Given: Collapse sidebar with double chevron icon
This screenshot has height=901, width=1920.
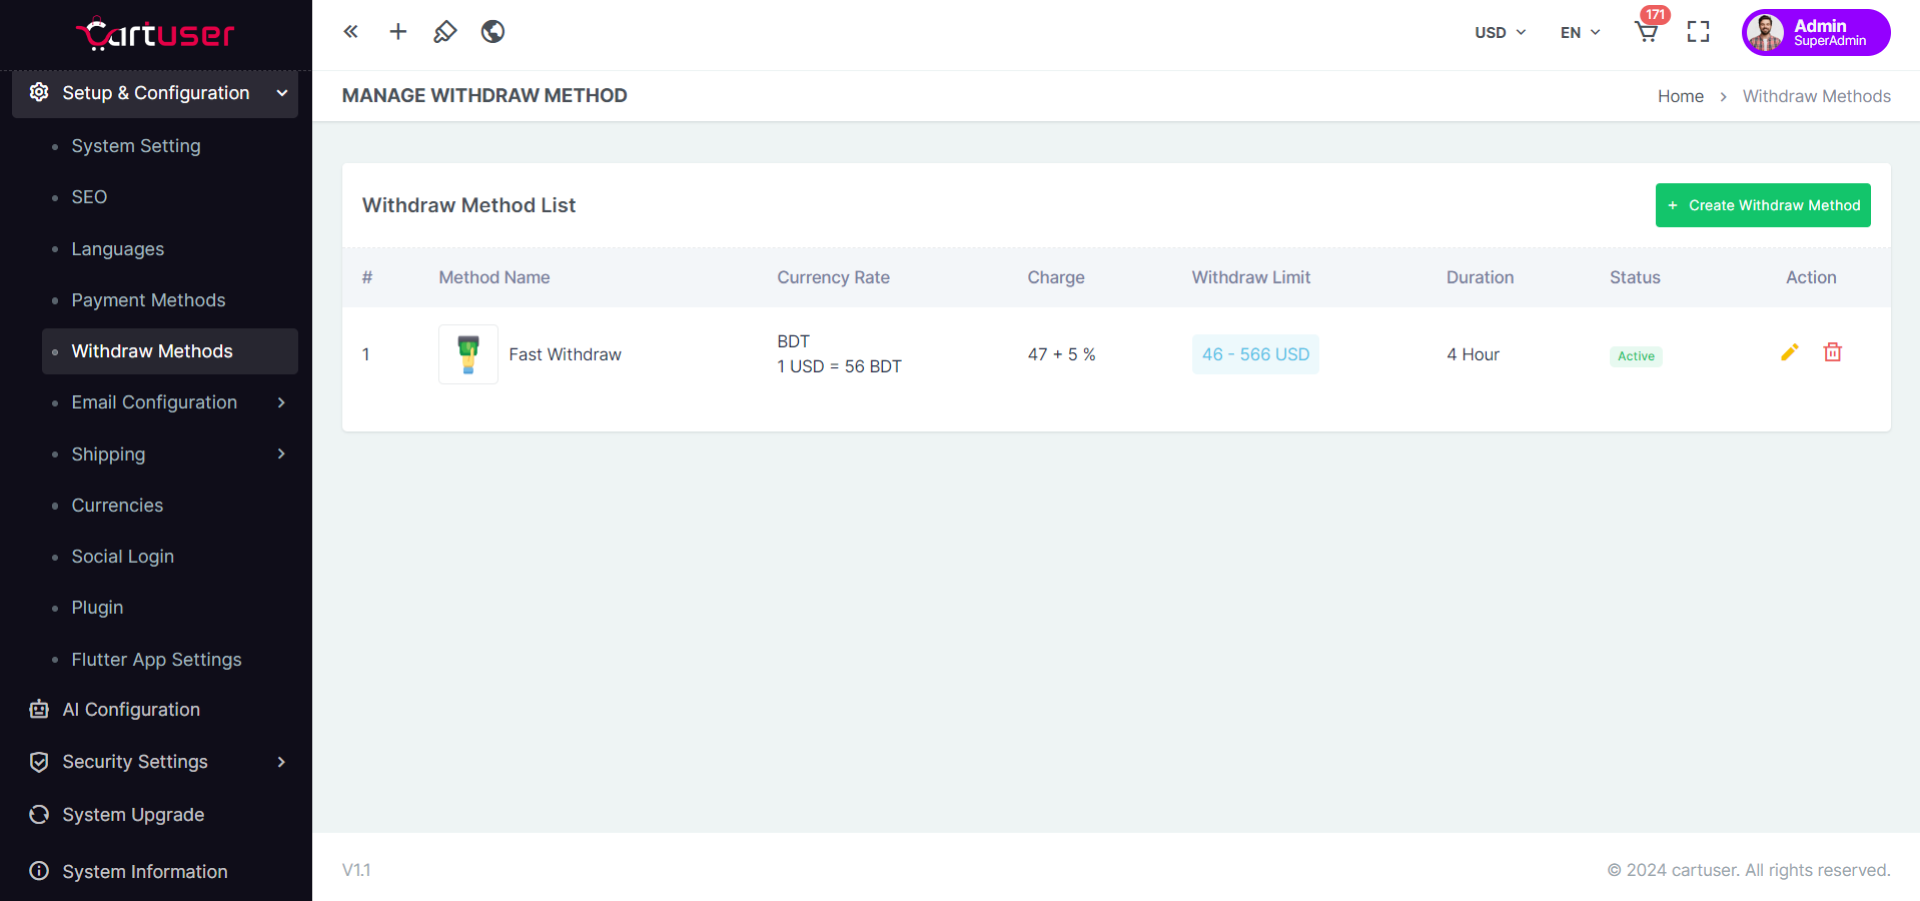Looking at the screenshot, I should click(351, 32).
